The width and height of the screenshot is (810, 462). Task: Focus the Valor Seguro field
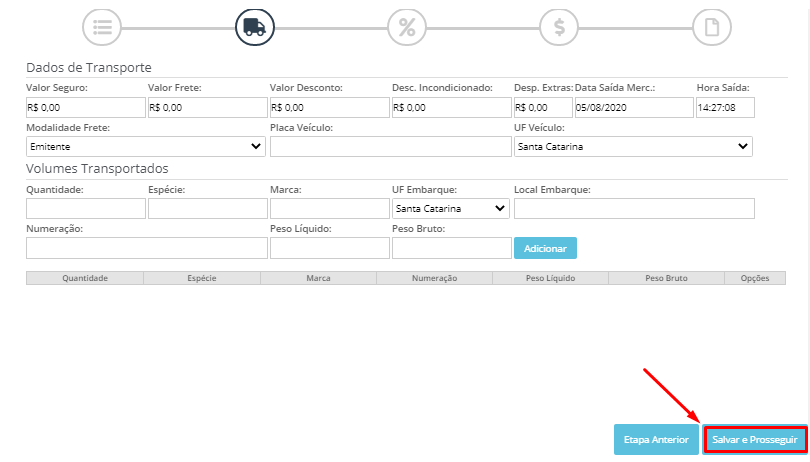86,107
